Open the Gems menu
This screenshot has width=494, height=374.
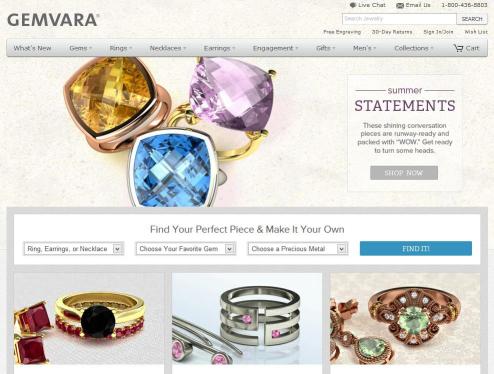click(80, 48)
